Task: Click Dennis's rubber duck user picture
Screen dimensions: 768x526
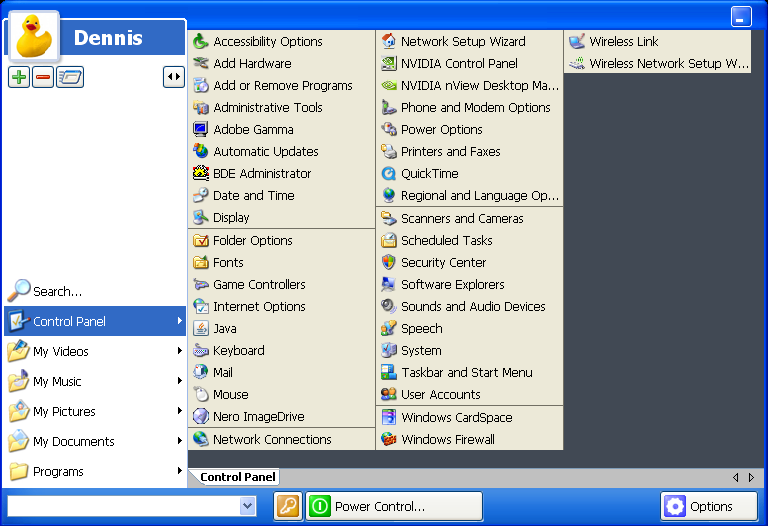Action: pyautogui.click(x=34, y=37)
